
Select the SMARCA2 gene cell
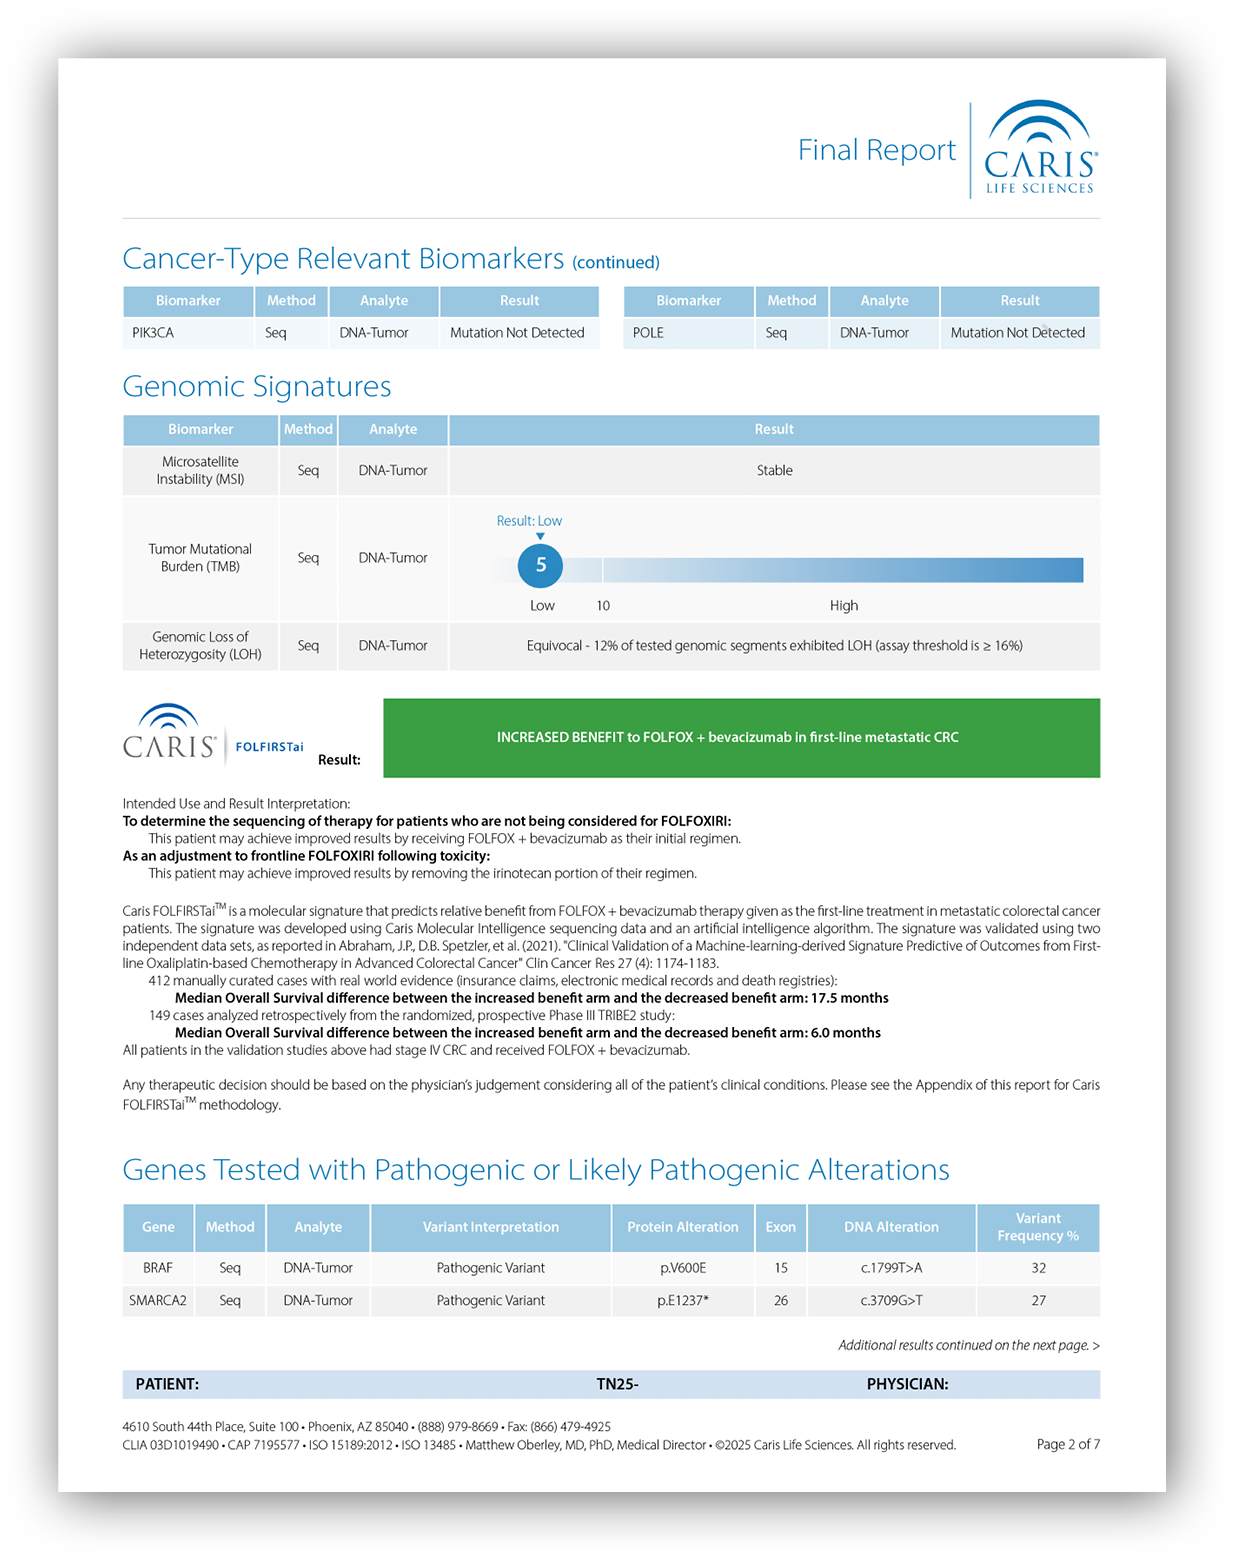coord(158,1301)
